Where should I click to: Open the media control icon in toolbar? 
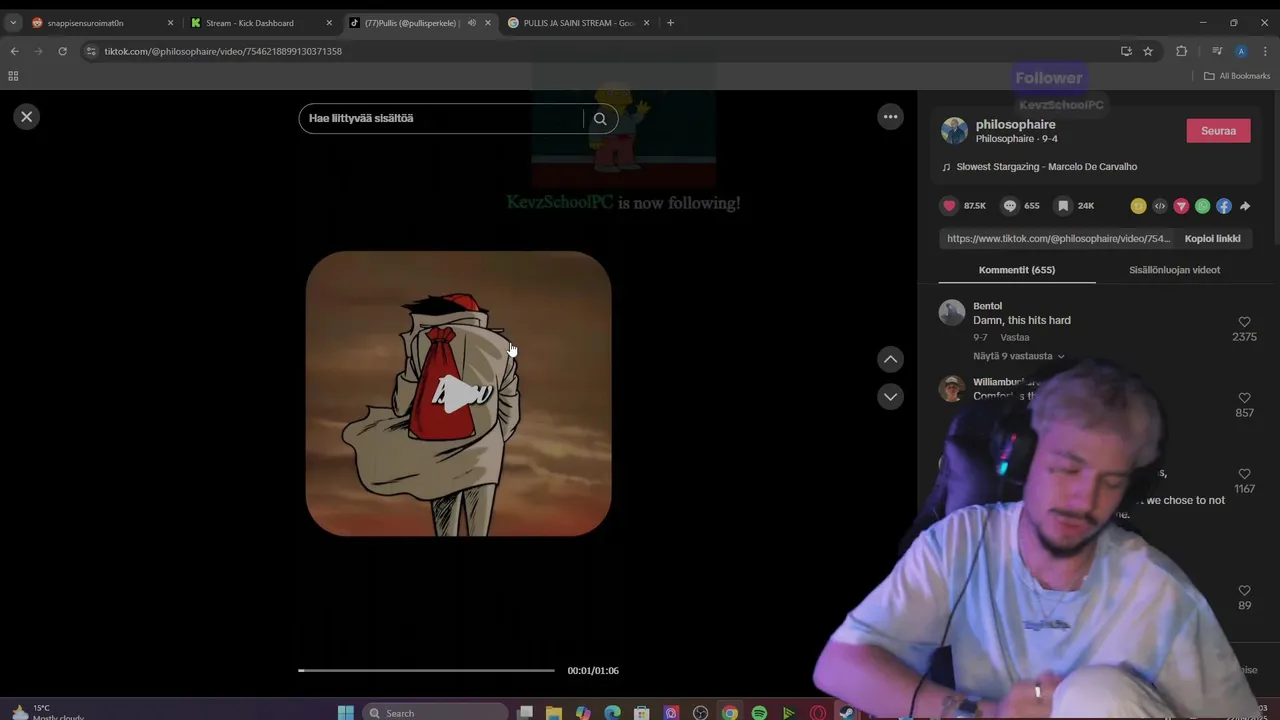1217,51
